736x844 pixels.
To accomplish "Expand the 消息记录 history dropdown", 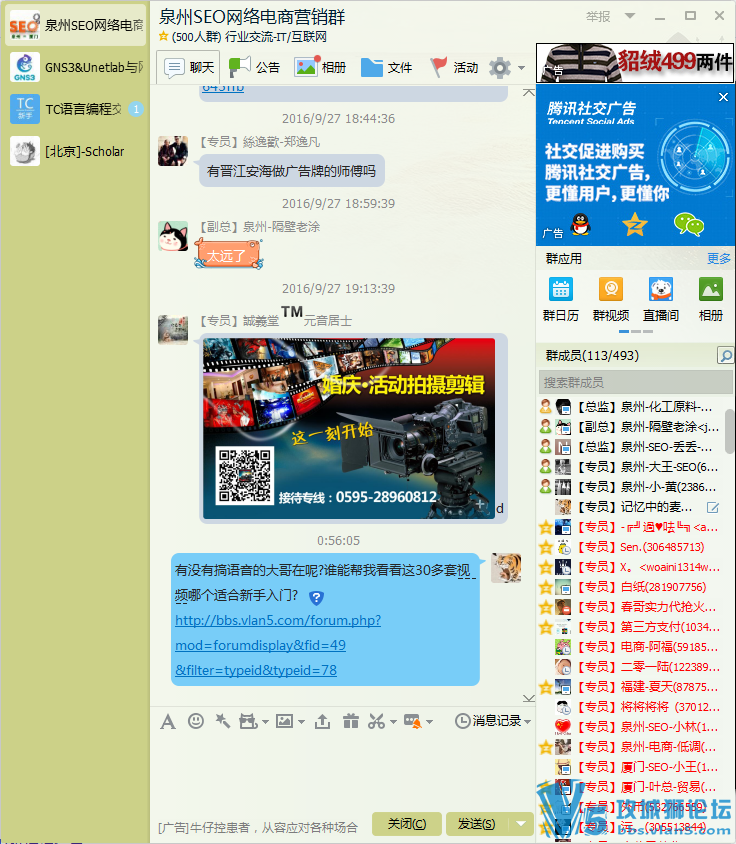I will click(x=527, y=722).
